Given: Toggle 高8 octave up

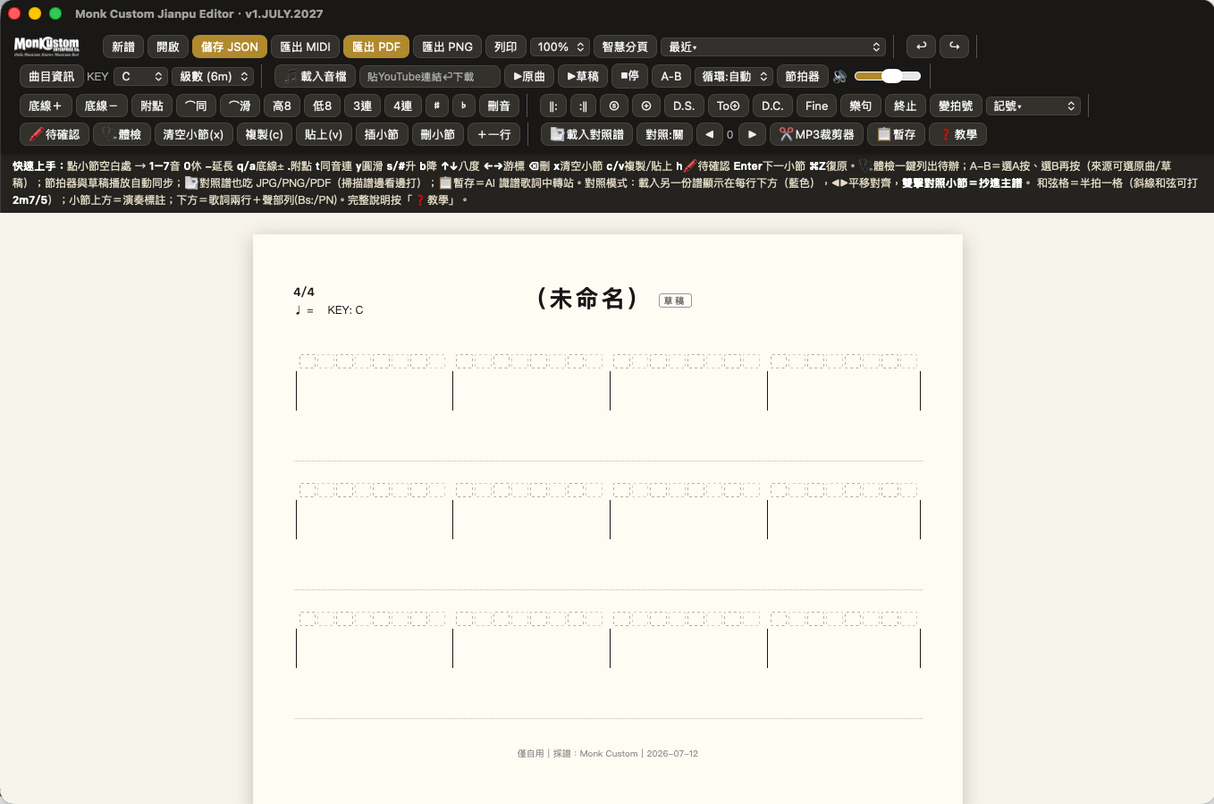Looking at the screenshot, I should tap(282, 106).
